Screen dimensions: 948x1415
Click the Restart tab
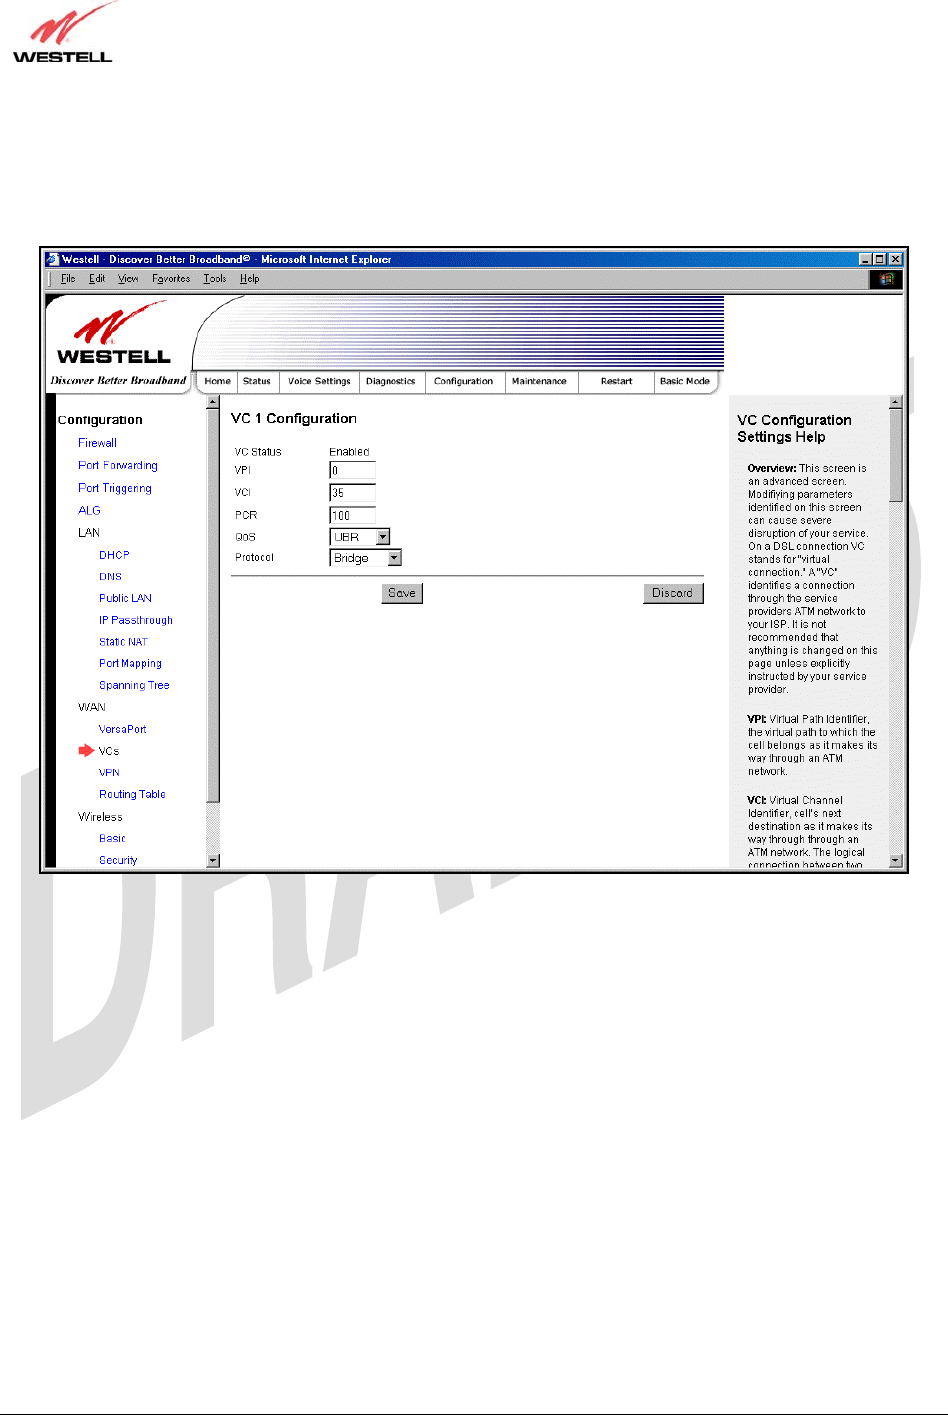(x=617, y=381)
